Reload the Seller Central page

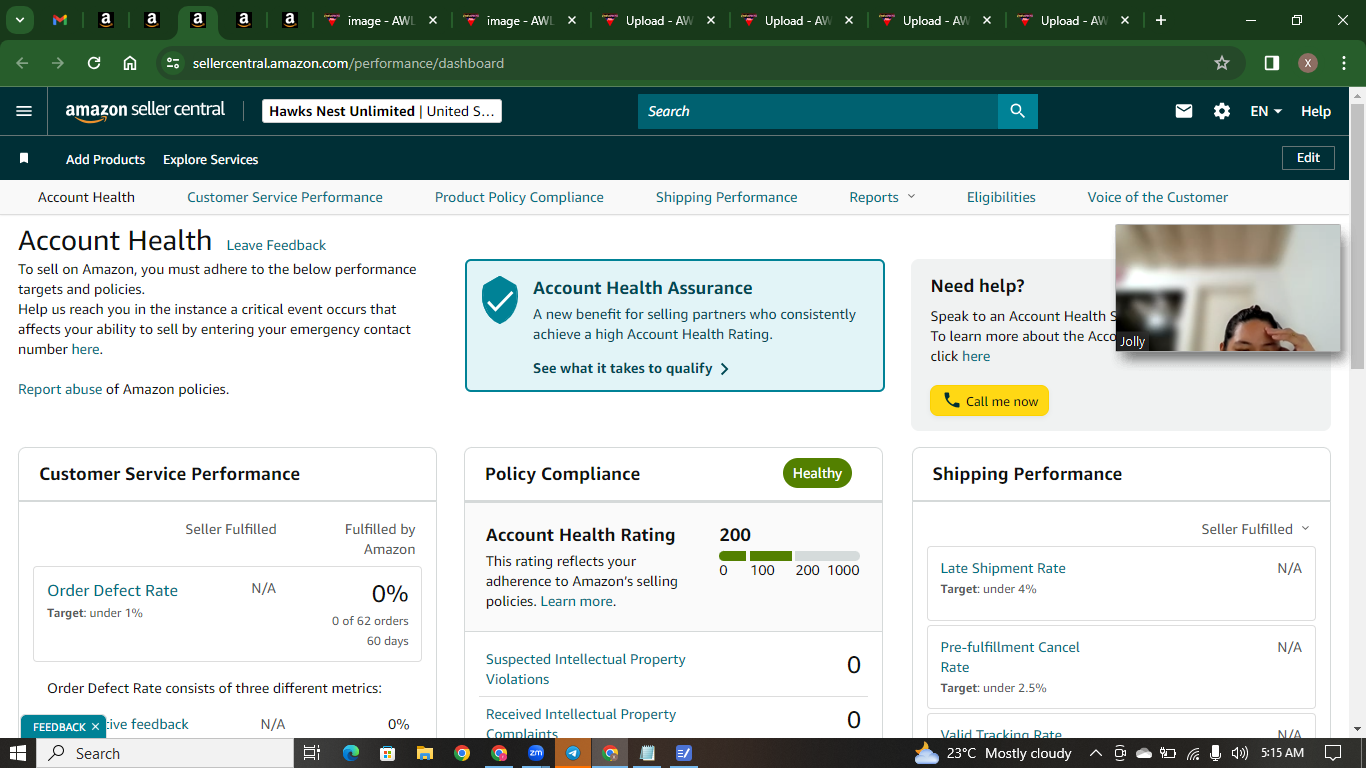tap(94, 63)
